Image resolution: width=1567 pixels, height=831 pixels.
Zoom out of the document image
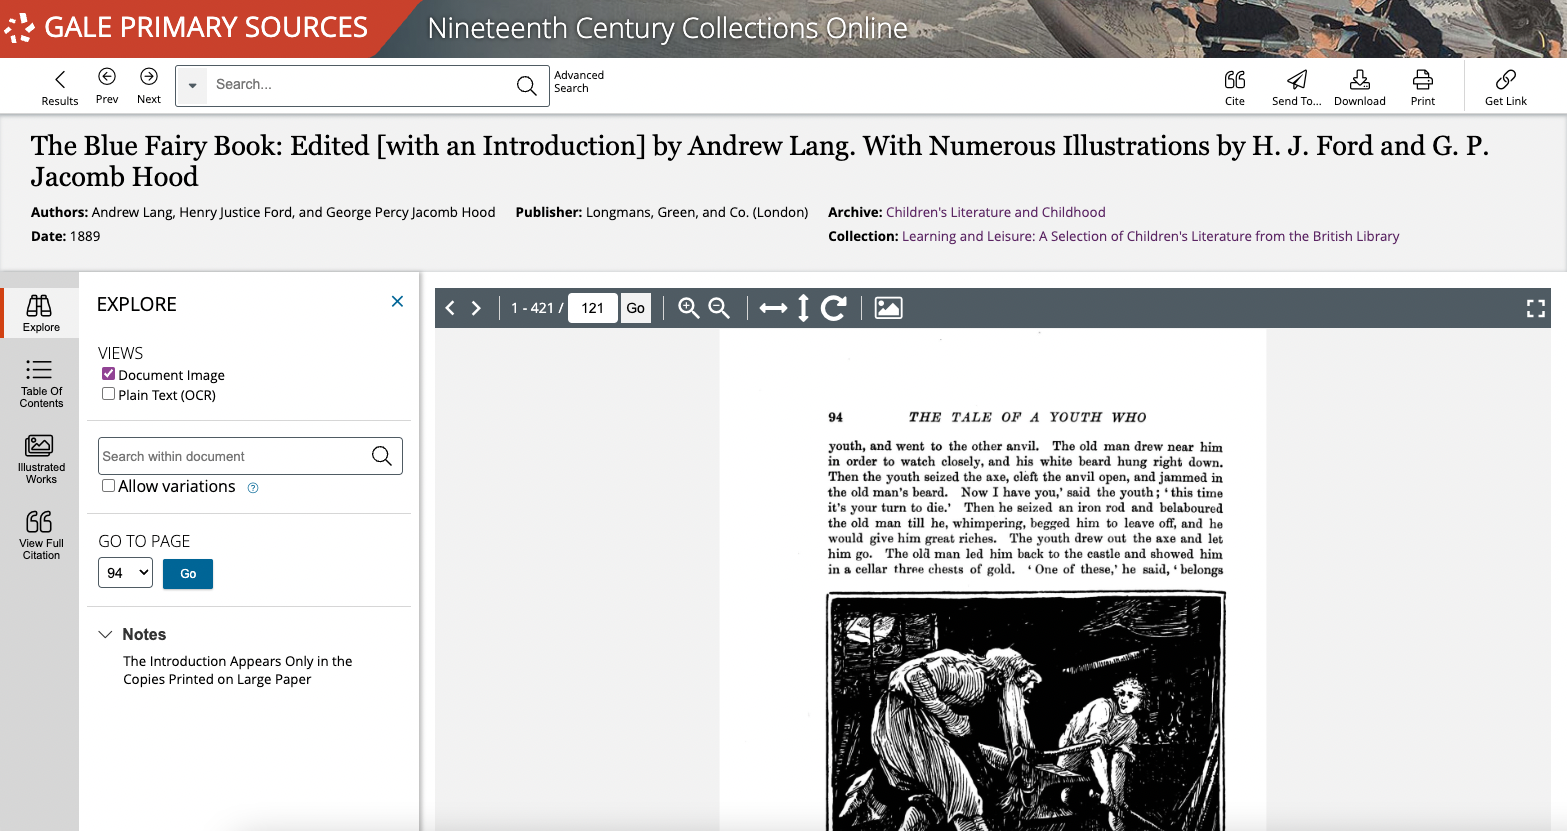tap(719, 308)
